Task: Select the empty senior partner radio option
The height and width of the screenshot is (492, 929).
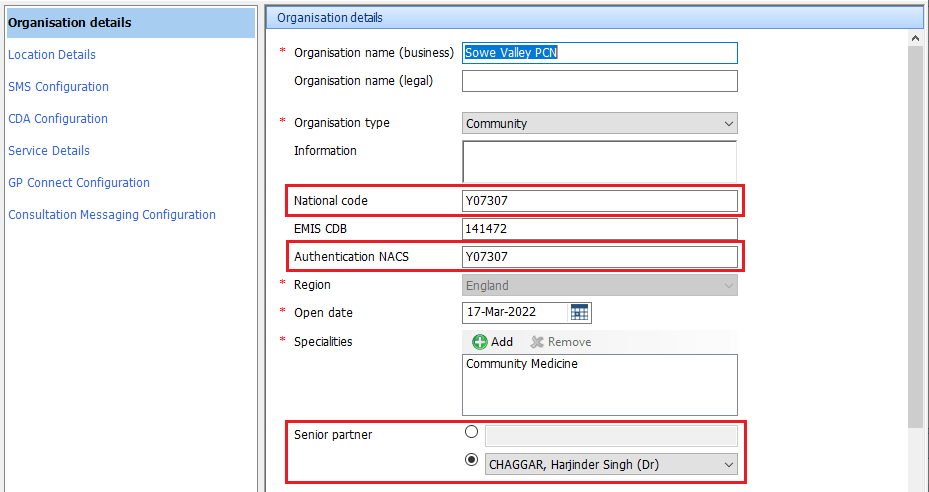Action: click(471, 434)
